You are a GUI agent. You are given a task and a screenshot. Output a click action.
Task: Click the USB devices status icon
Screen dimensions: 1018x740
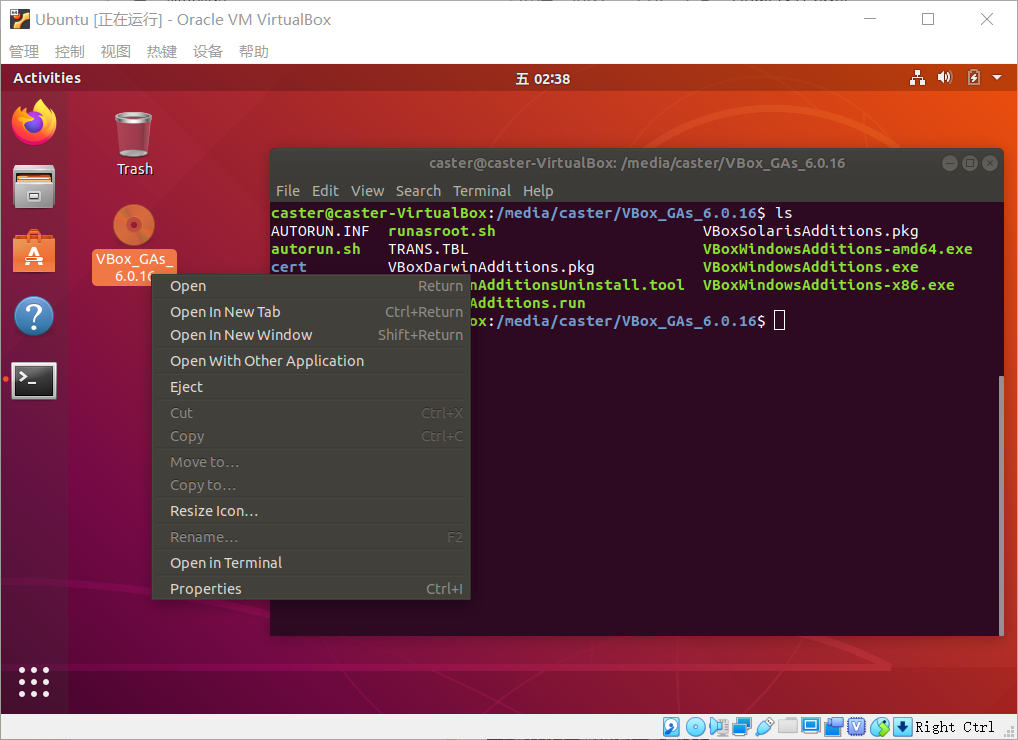[x=765, y=726]
